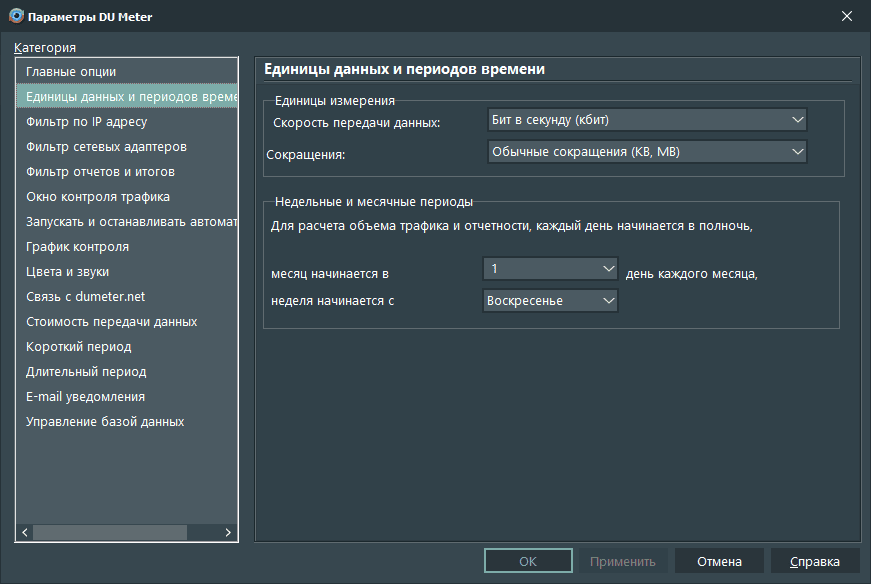Click the 'Справка' help button
The image size is (871, 584).
click(815, 561)
